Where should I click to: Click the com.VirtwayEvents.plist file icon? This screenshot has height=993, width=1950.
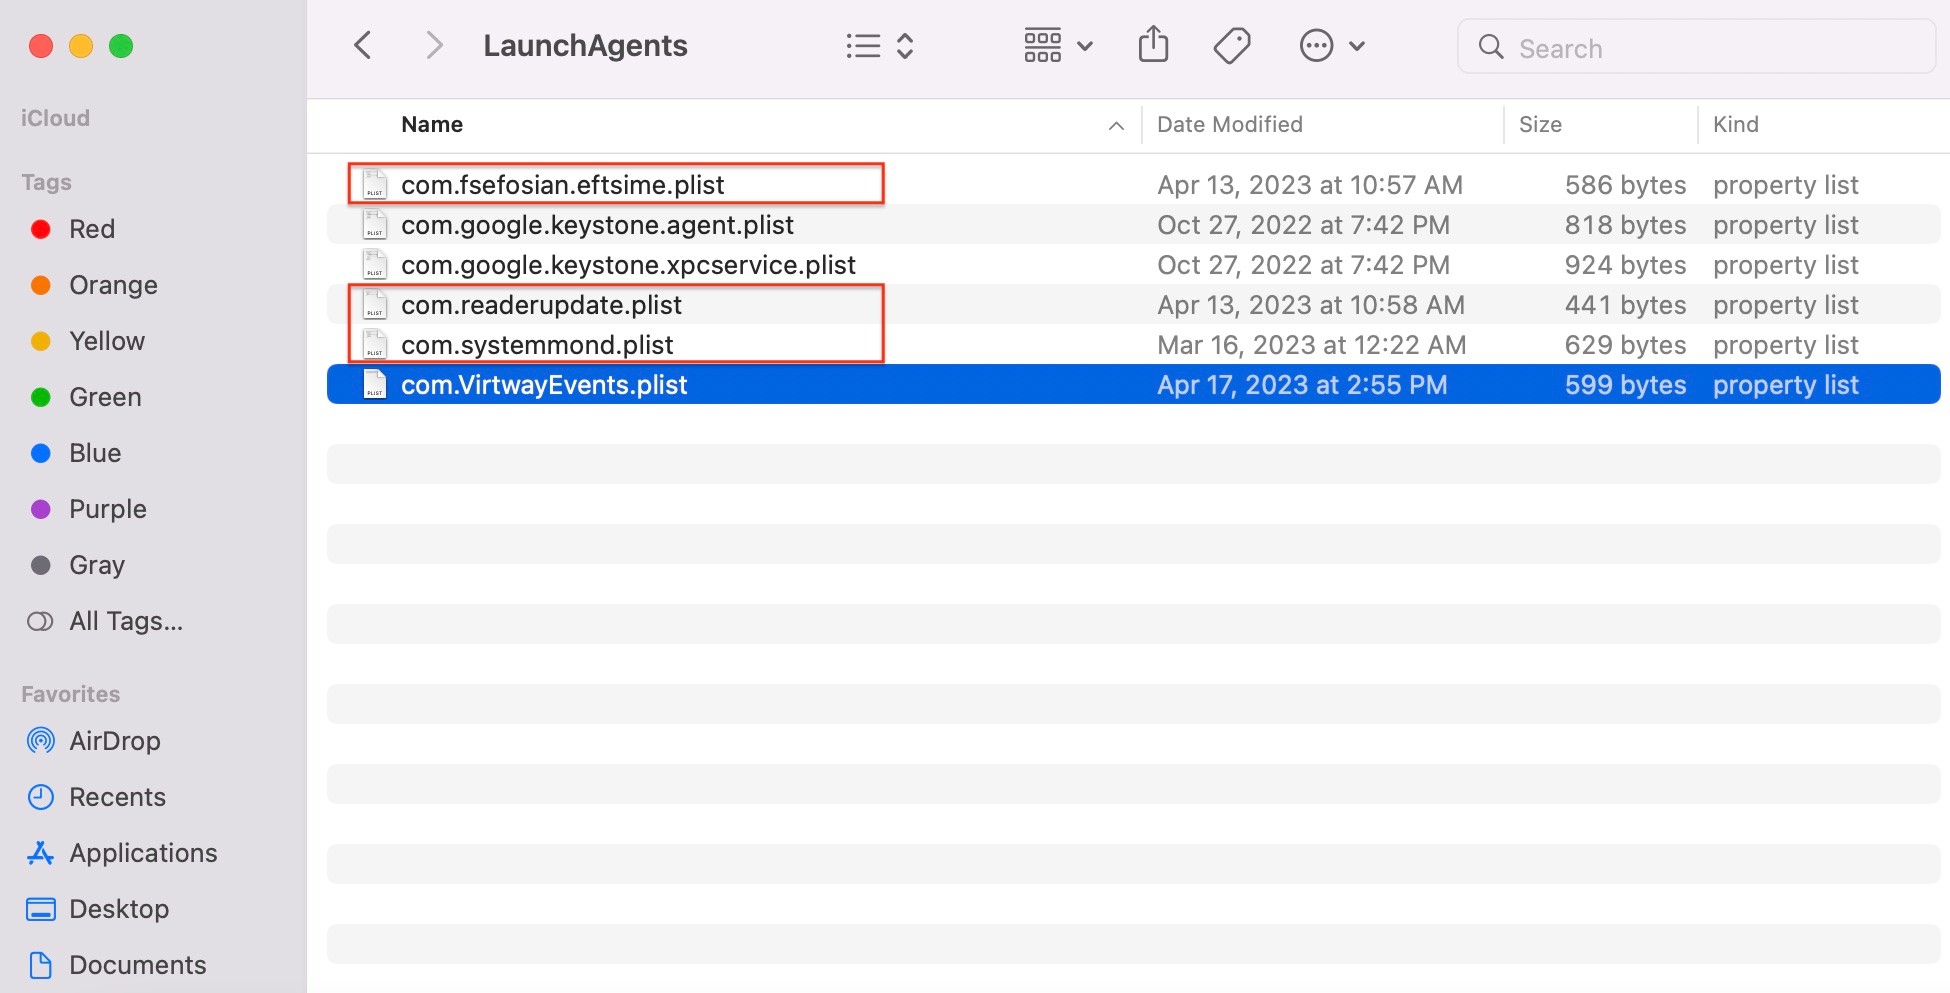click(375, 384)
